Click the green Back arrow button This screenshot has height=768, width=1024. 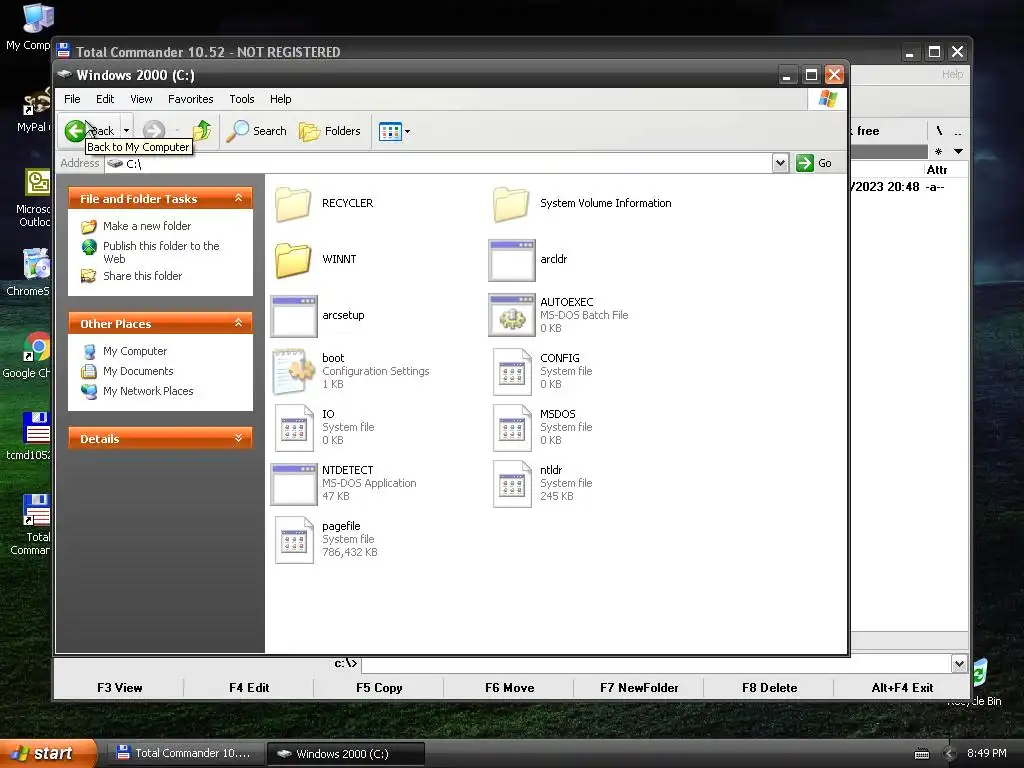[x=75, y=131]
